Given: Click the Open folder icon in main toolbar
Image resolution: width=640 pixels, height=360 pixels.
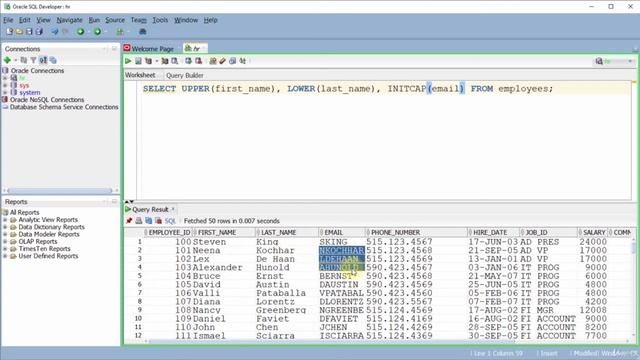Looking at the screenshot, I should click(x=19, y=31).
